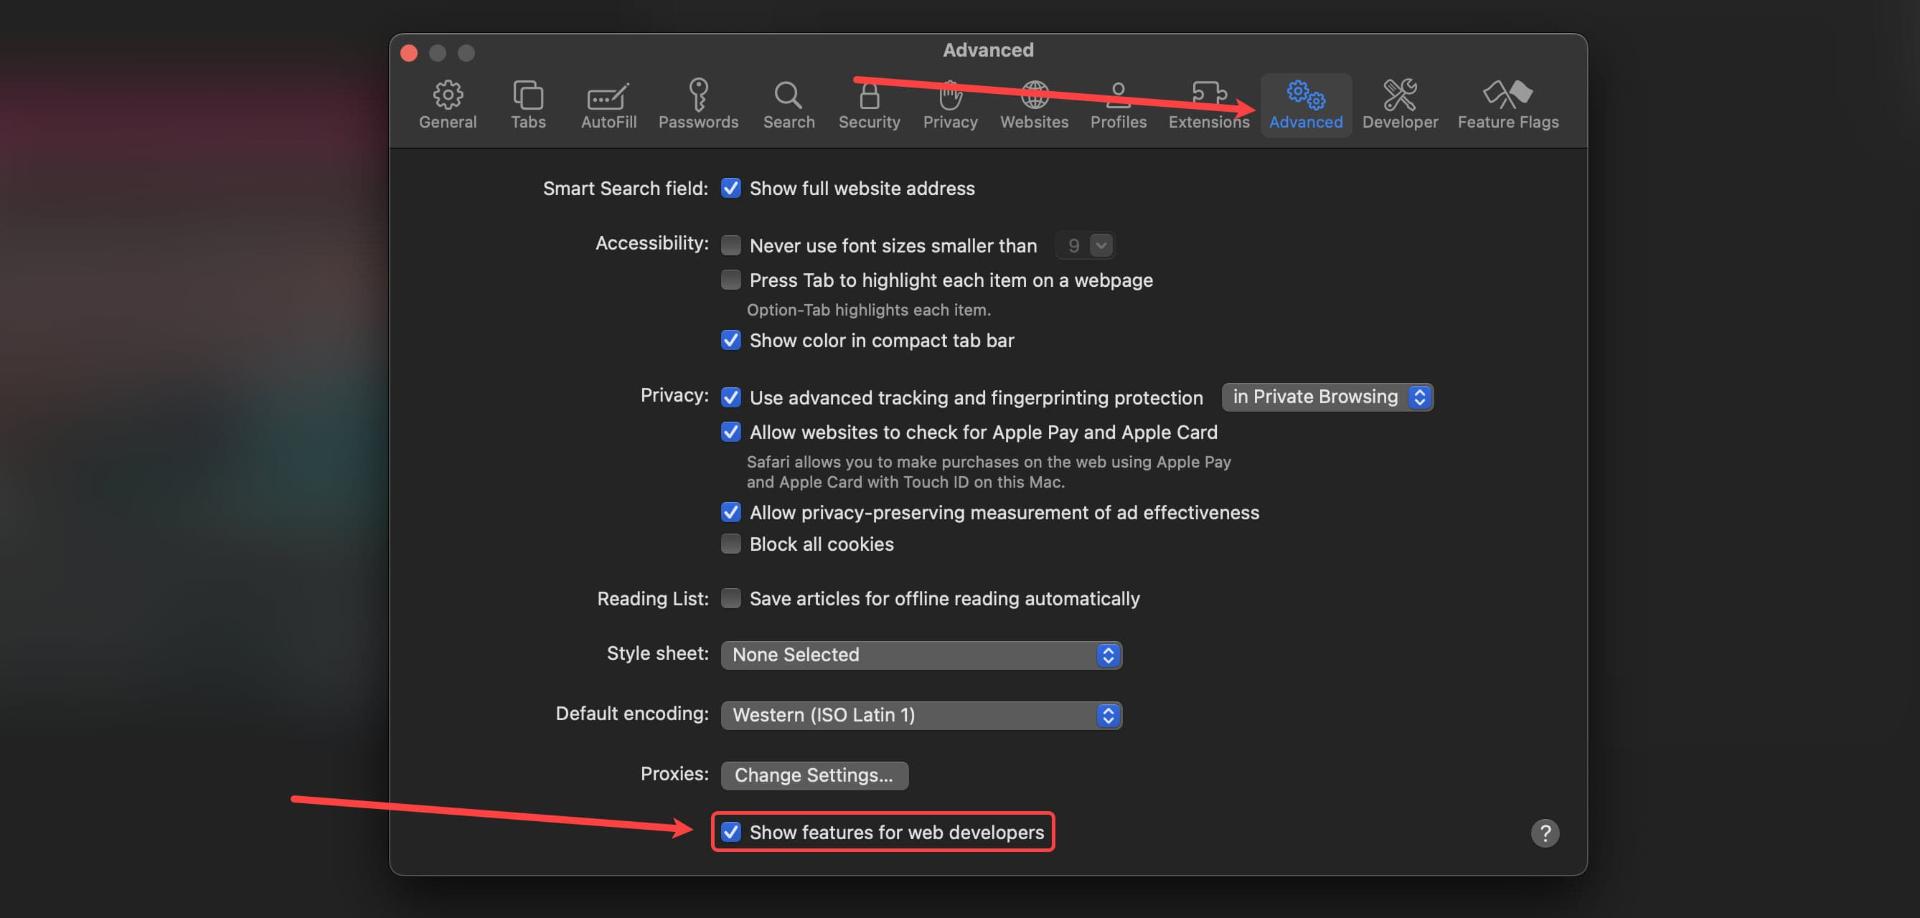
Task: Select the Websites globe icon
Action: 1034,95
